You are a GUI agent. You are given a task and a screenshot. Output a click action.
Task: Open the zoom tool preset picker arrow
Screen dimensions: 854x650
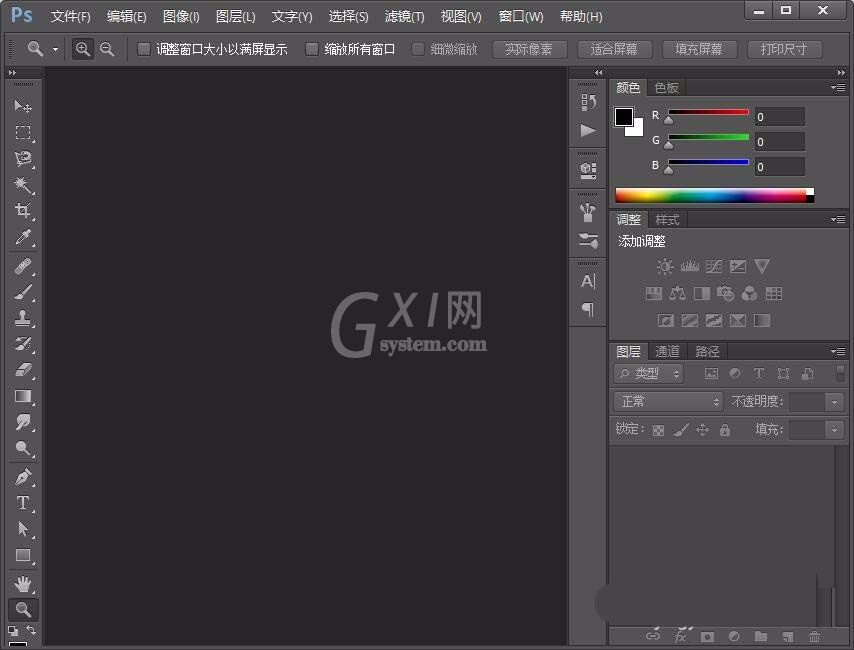(56, 49)
